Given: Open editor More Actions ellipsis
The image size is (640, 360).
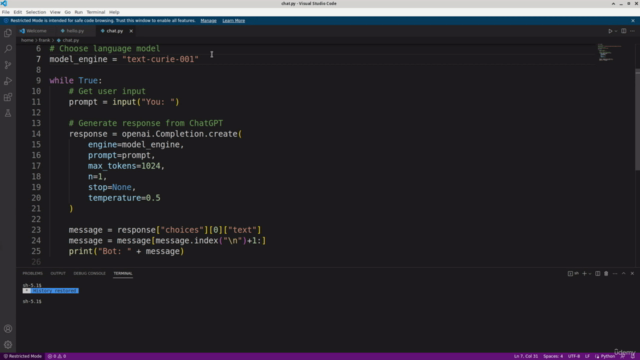Looking at the screenshot, I should (633, 31).
